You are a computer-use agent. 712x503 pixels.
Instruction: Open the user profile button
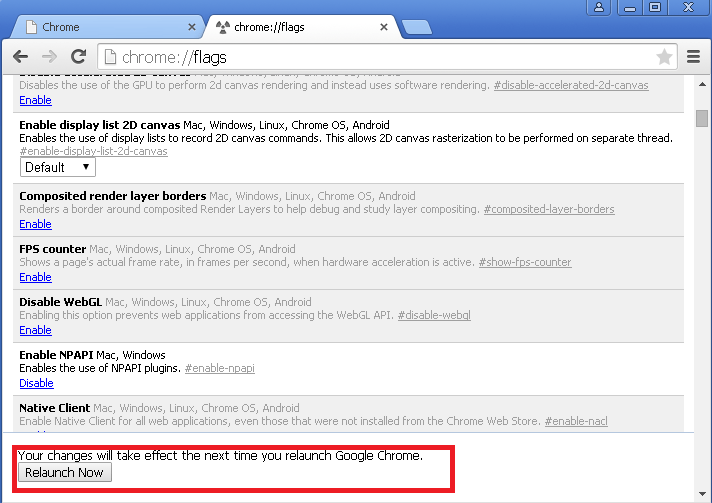[x=599, y=7]
